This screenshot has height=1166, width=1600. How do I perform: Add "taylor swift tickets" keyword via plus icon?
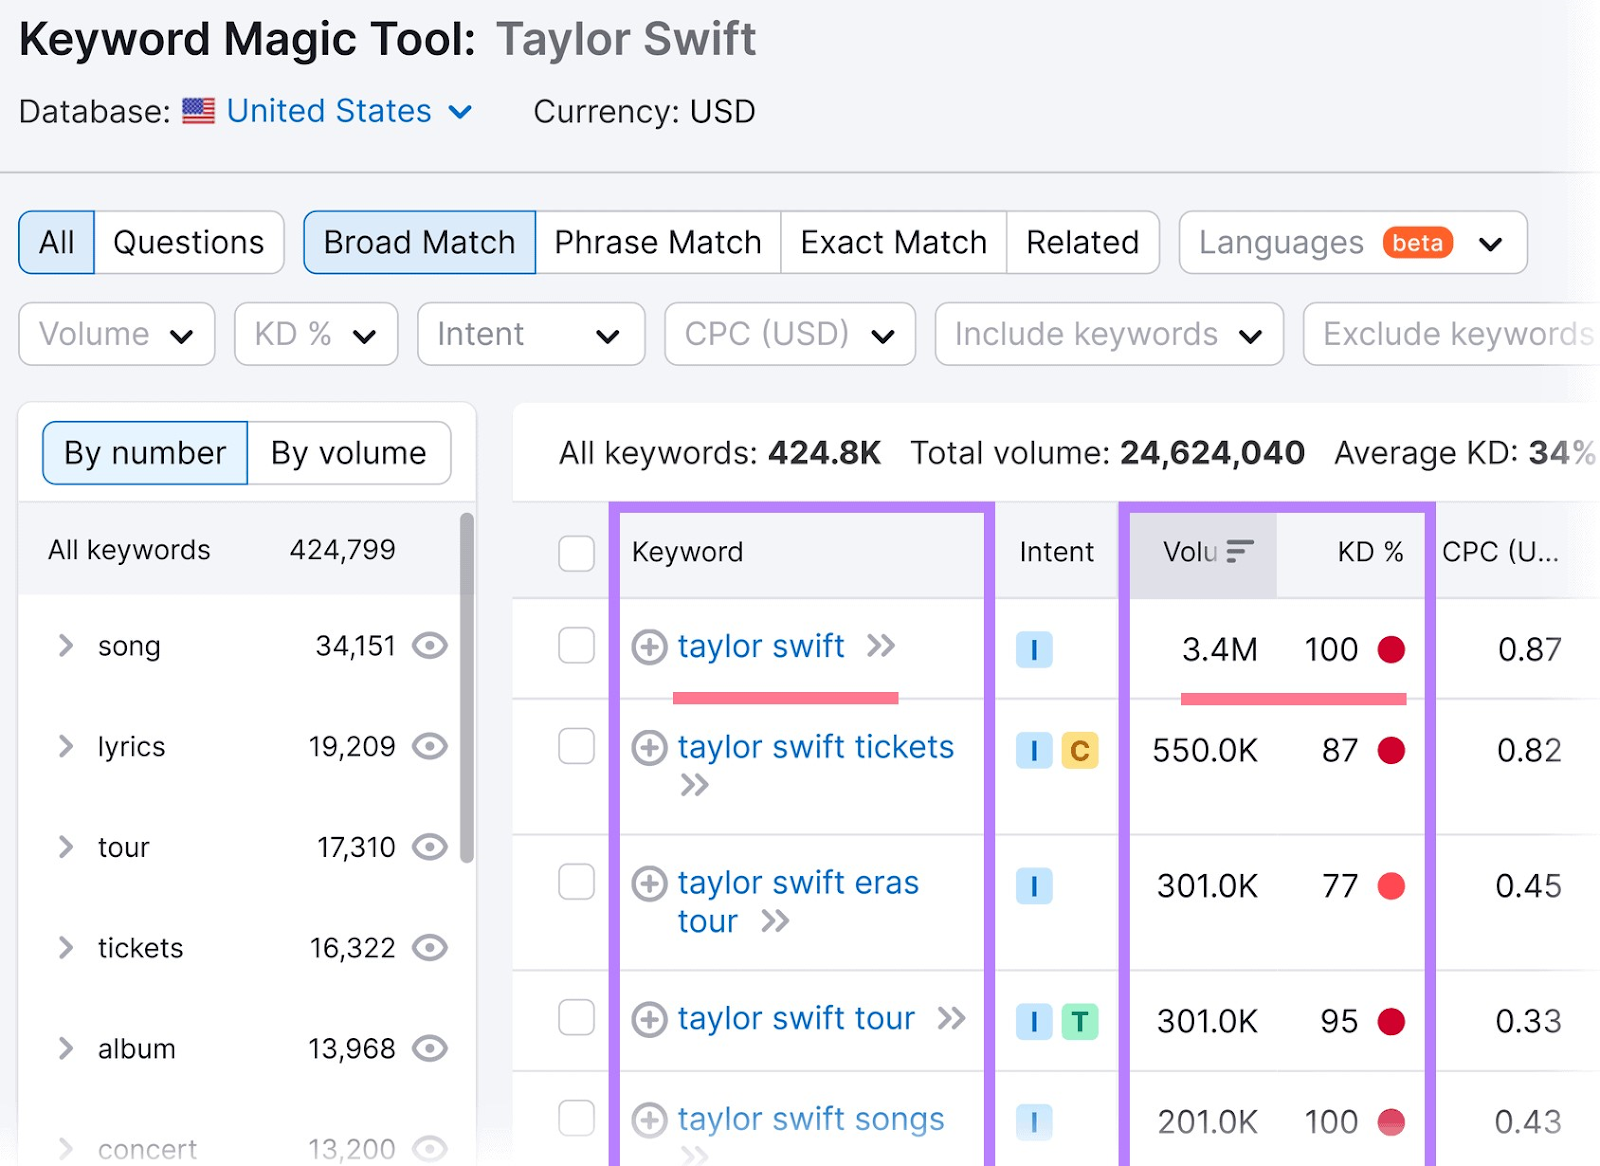[x=651, y=748]
